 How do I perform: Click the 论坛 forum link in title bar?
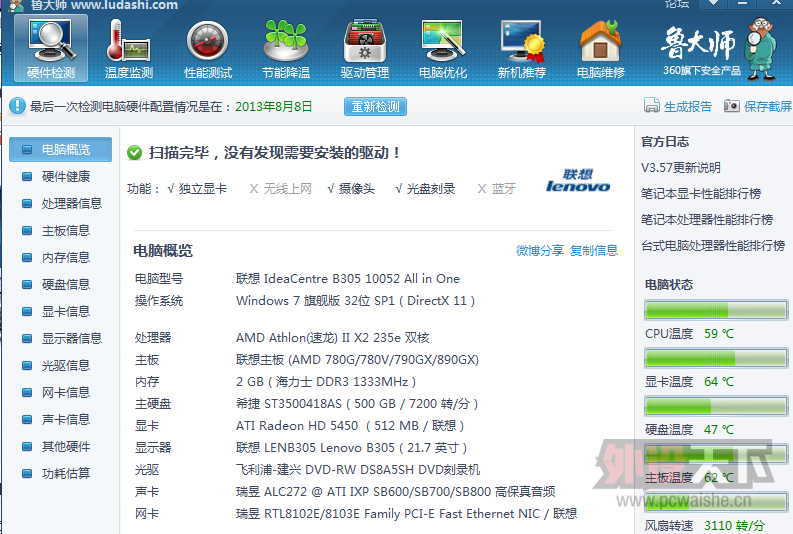(x=677, y=4)
